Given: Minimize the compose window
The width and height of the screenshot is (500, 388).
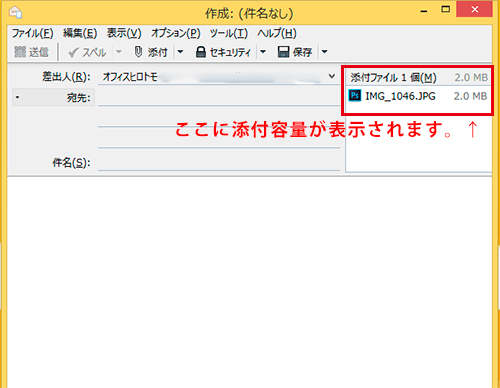Looking at the screenshot, I should point(424,11).
